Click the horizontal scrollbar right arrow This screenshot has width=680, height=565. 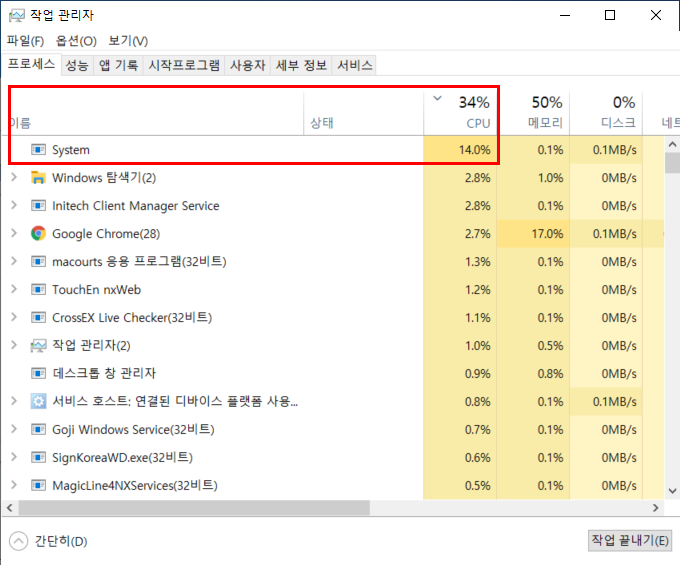pos(655,508)
